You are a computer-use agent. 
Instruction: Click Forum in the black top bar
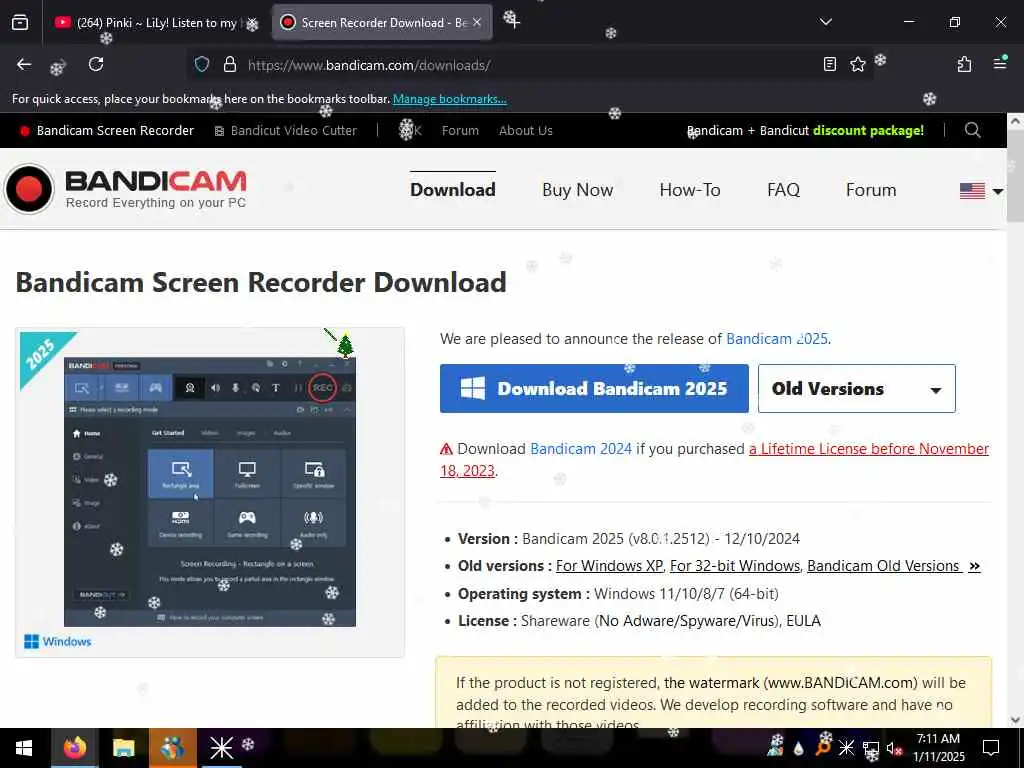click(x=460, y=131)
